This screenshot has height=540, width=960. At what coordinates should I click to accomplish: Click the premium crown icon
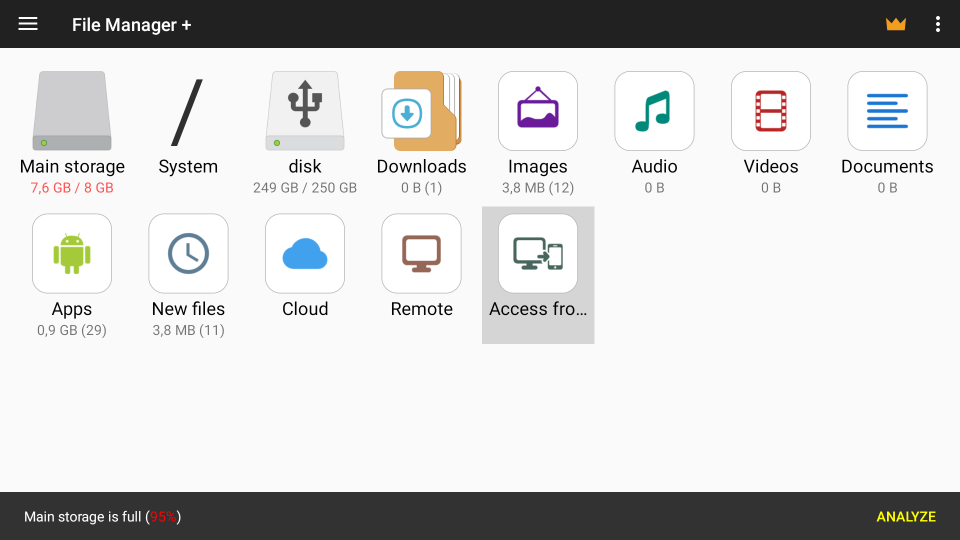pos(895,24)
